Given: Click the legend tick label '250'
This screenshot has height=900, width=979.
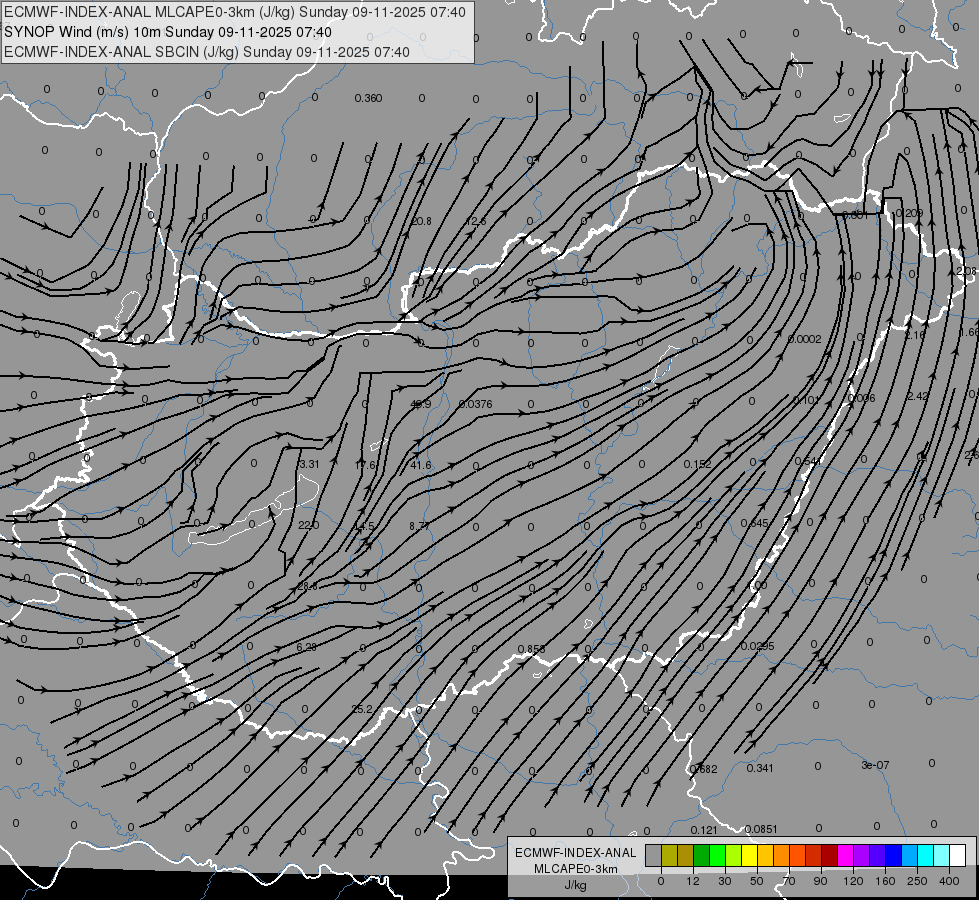Looking at the screenshot, I should click(x=917, y=881).
